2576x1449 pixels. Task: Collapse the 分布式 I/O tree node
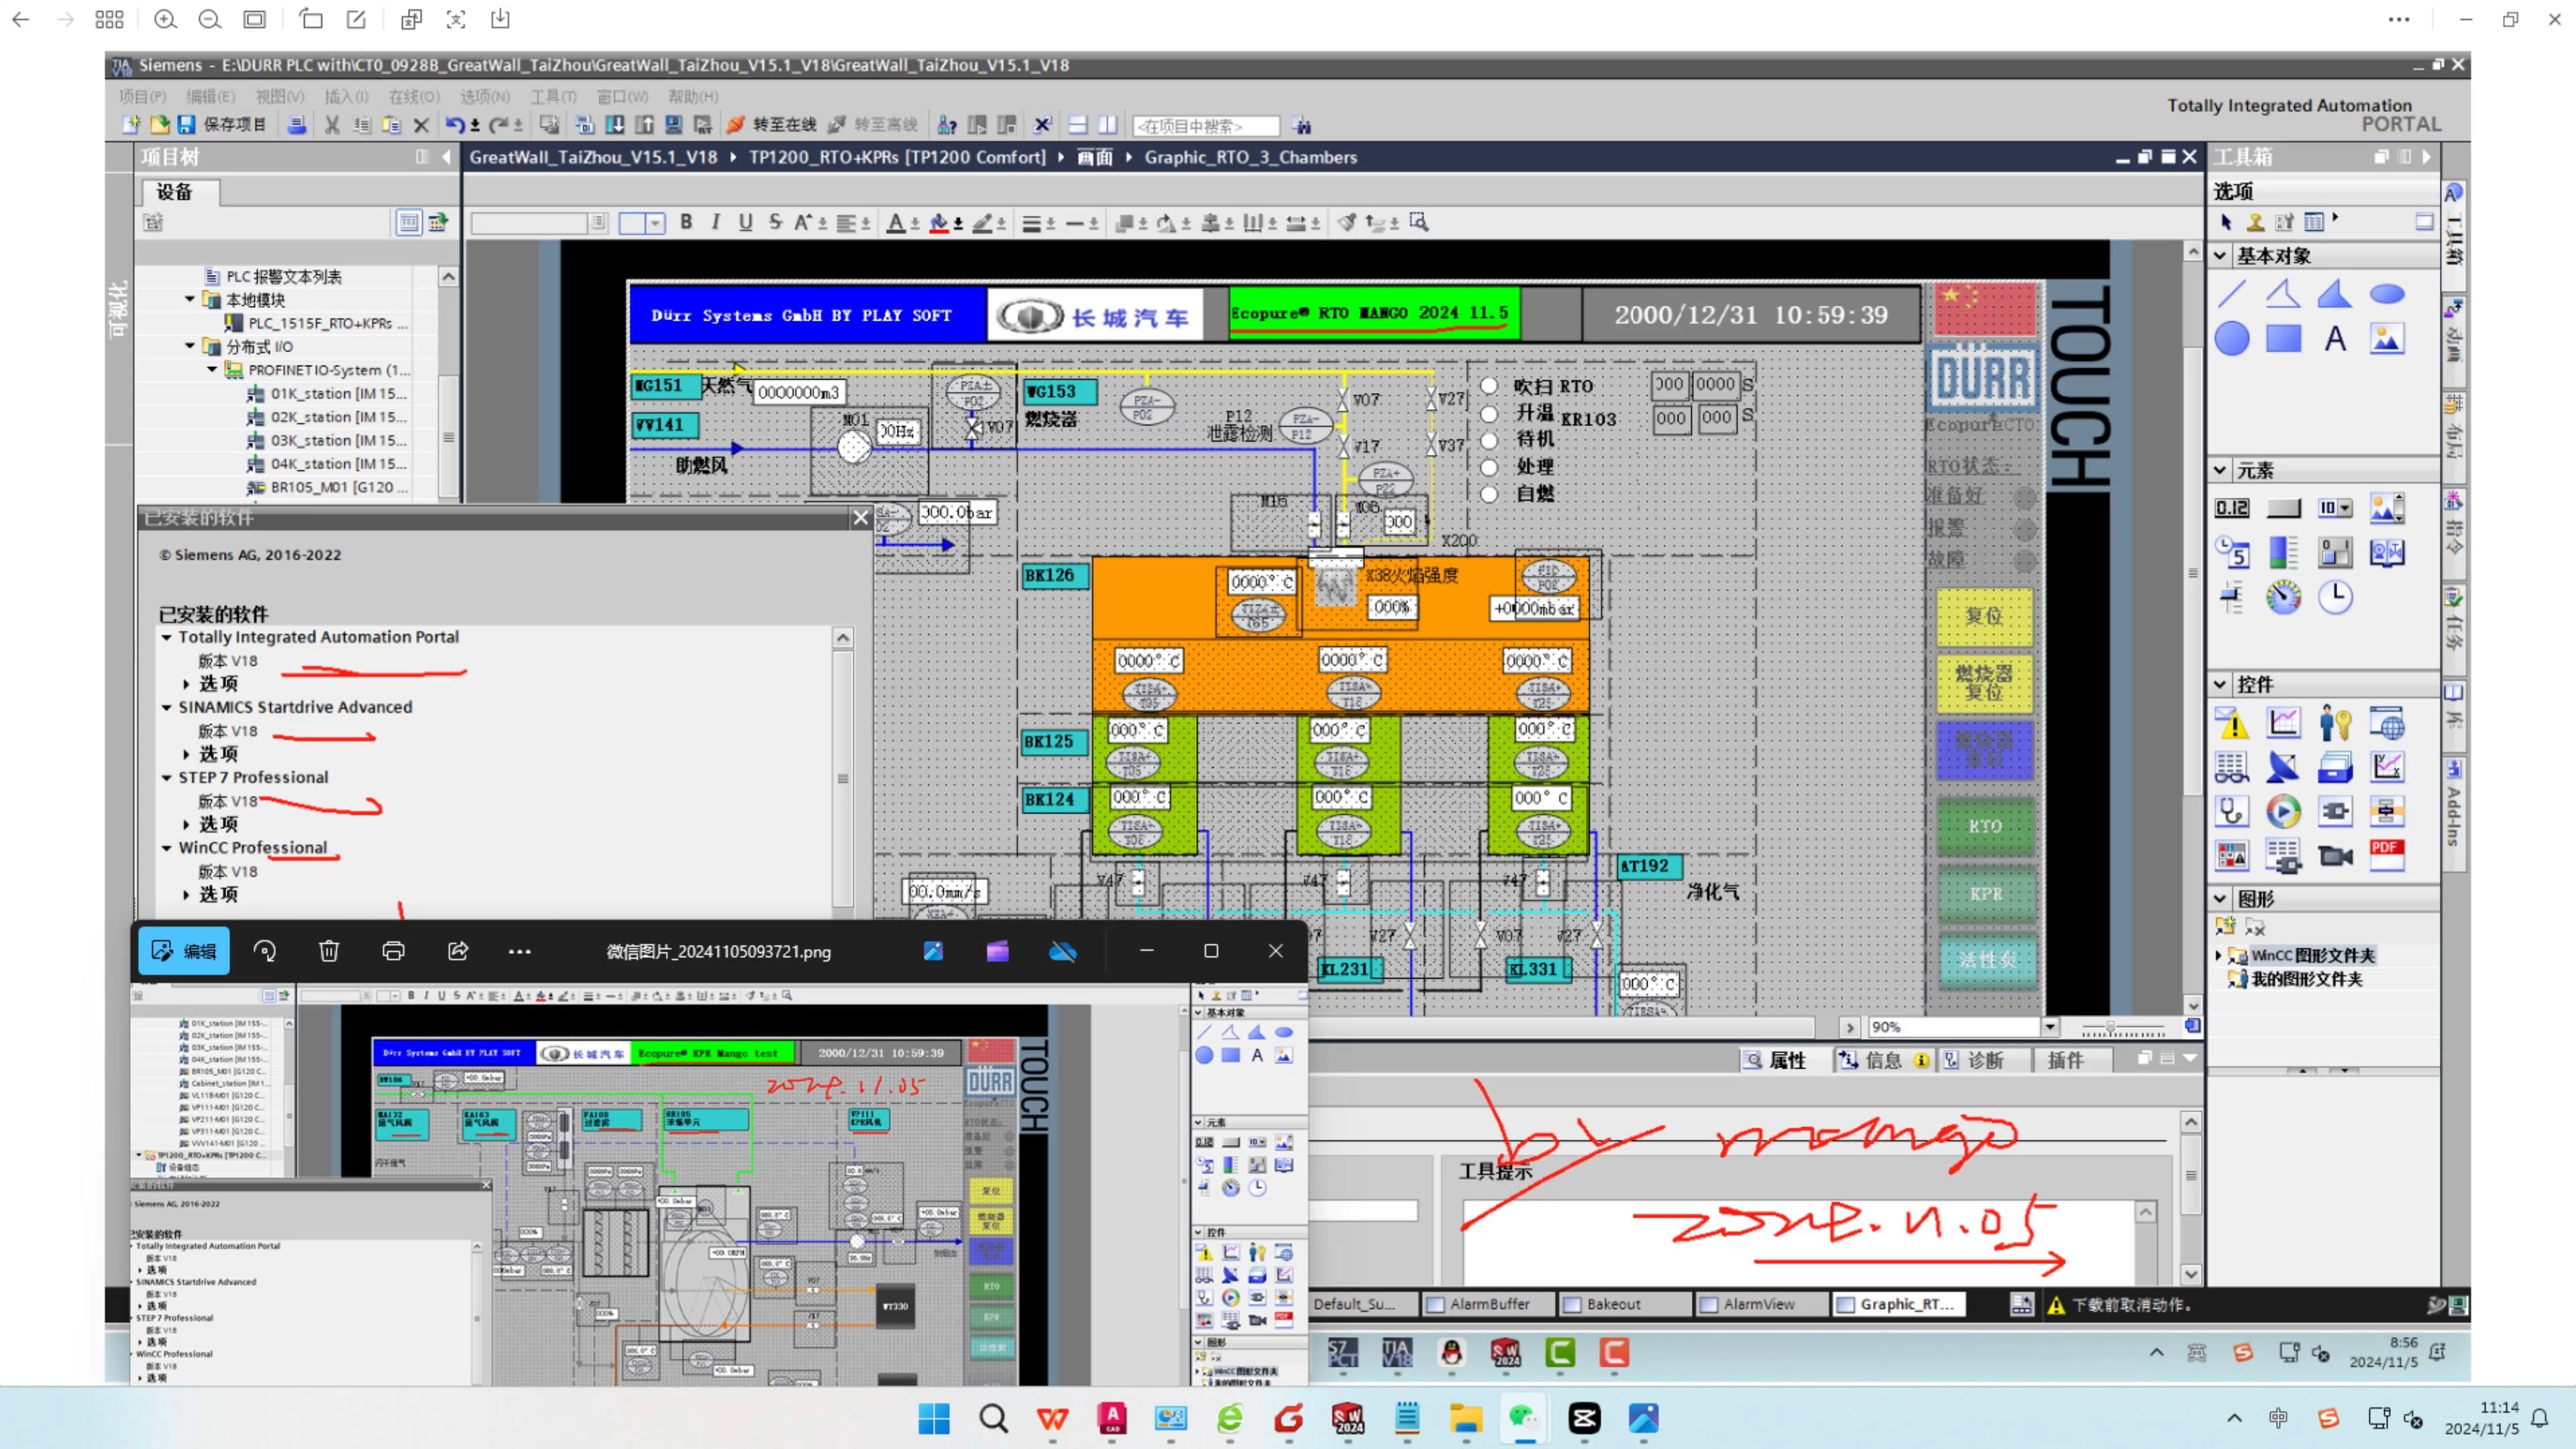point(190,346)
